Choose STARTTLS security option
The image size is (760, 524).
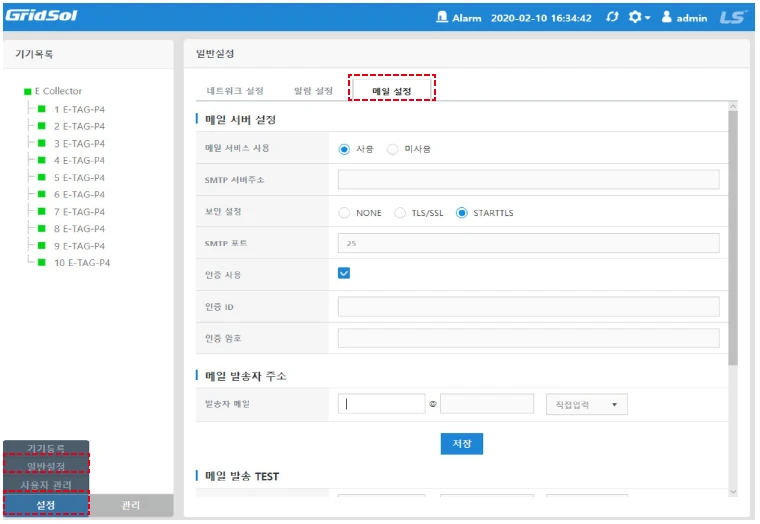(461, 213)
